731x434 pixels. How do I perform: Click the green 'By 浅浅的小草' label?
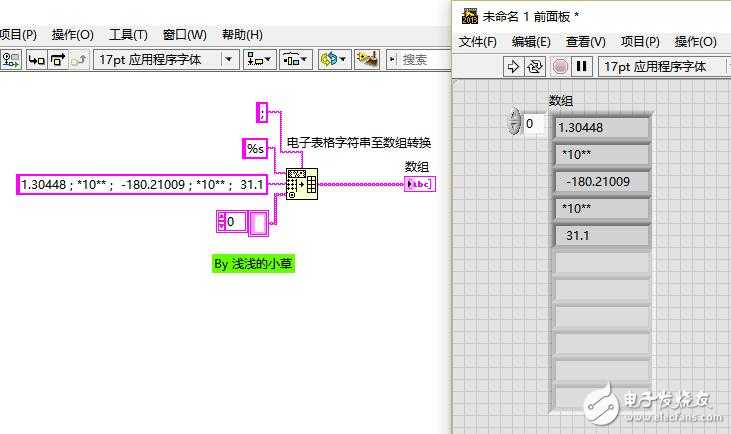pyautogui.click(x=253, y=264)
